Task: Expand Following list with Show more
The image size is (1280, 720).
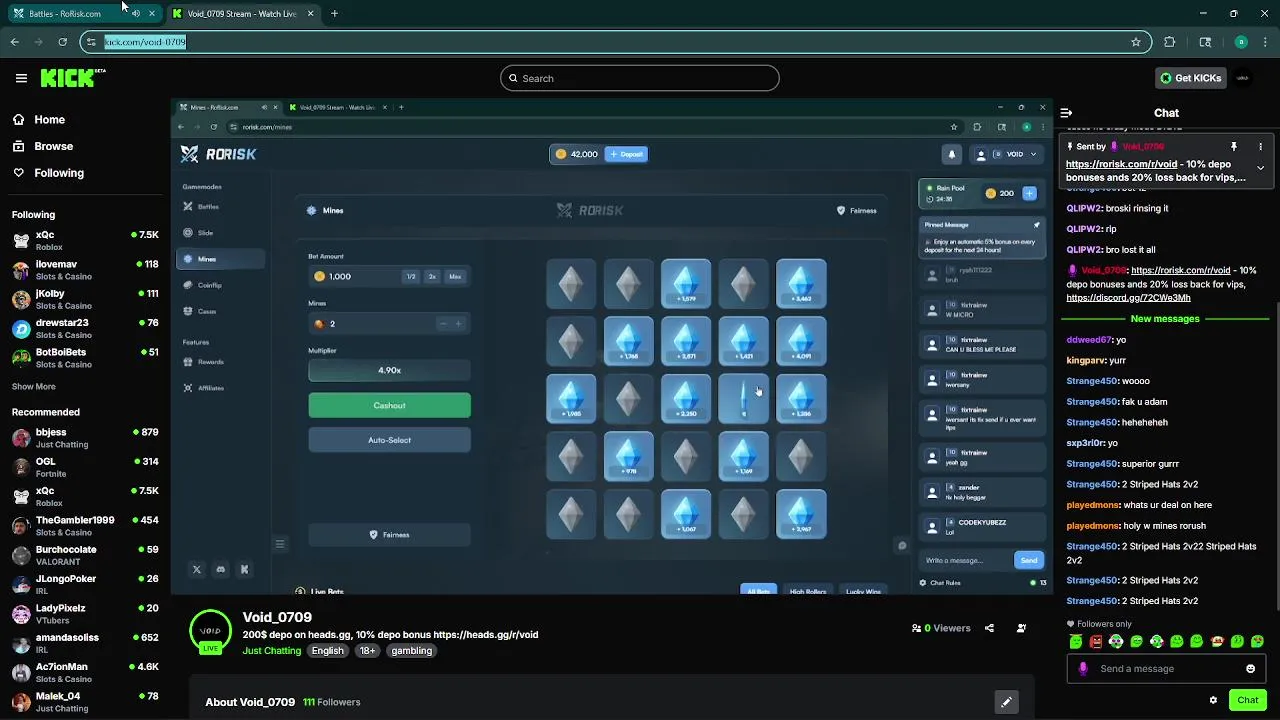Action: tap(33, 387)
